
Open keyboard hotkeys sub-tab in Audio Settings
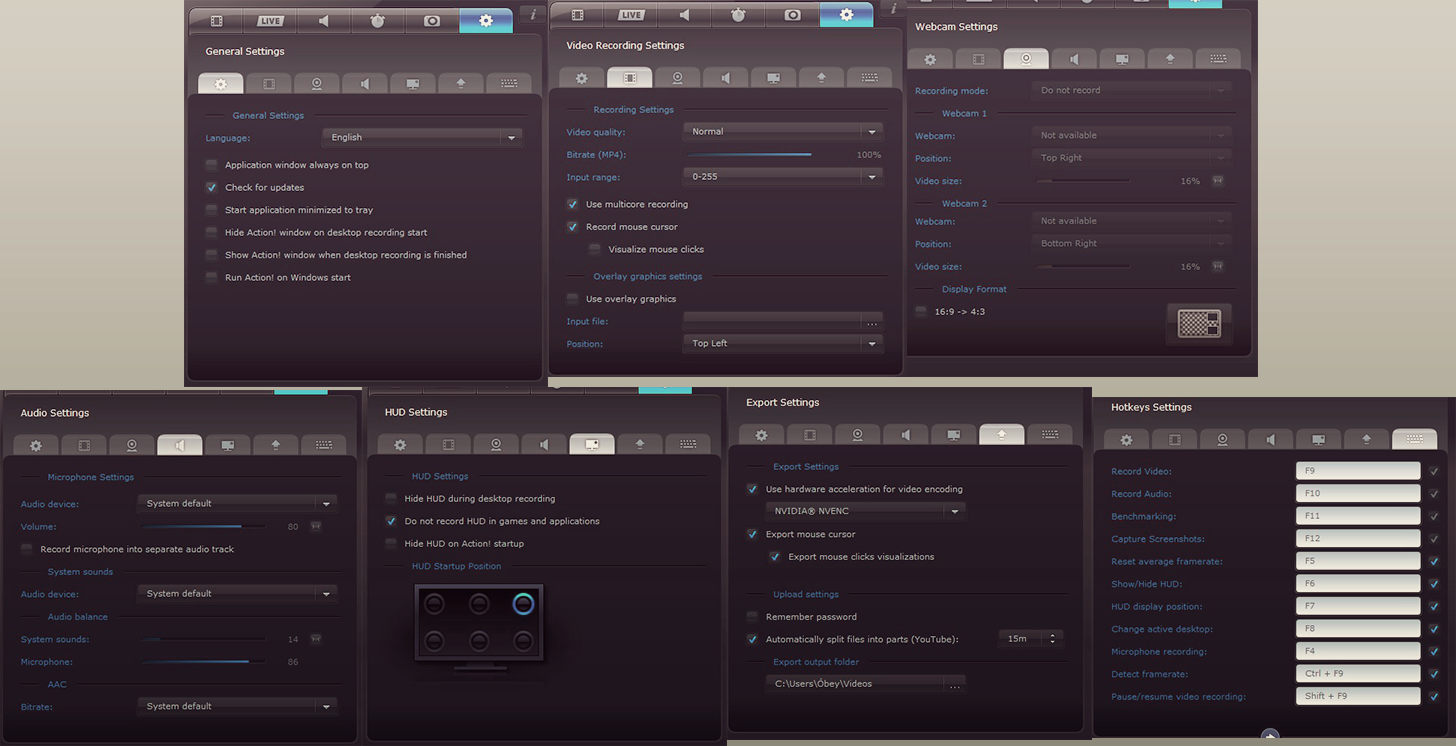point(323,445)
